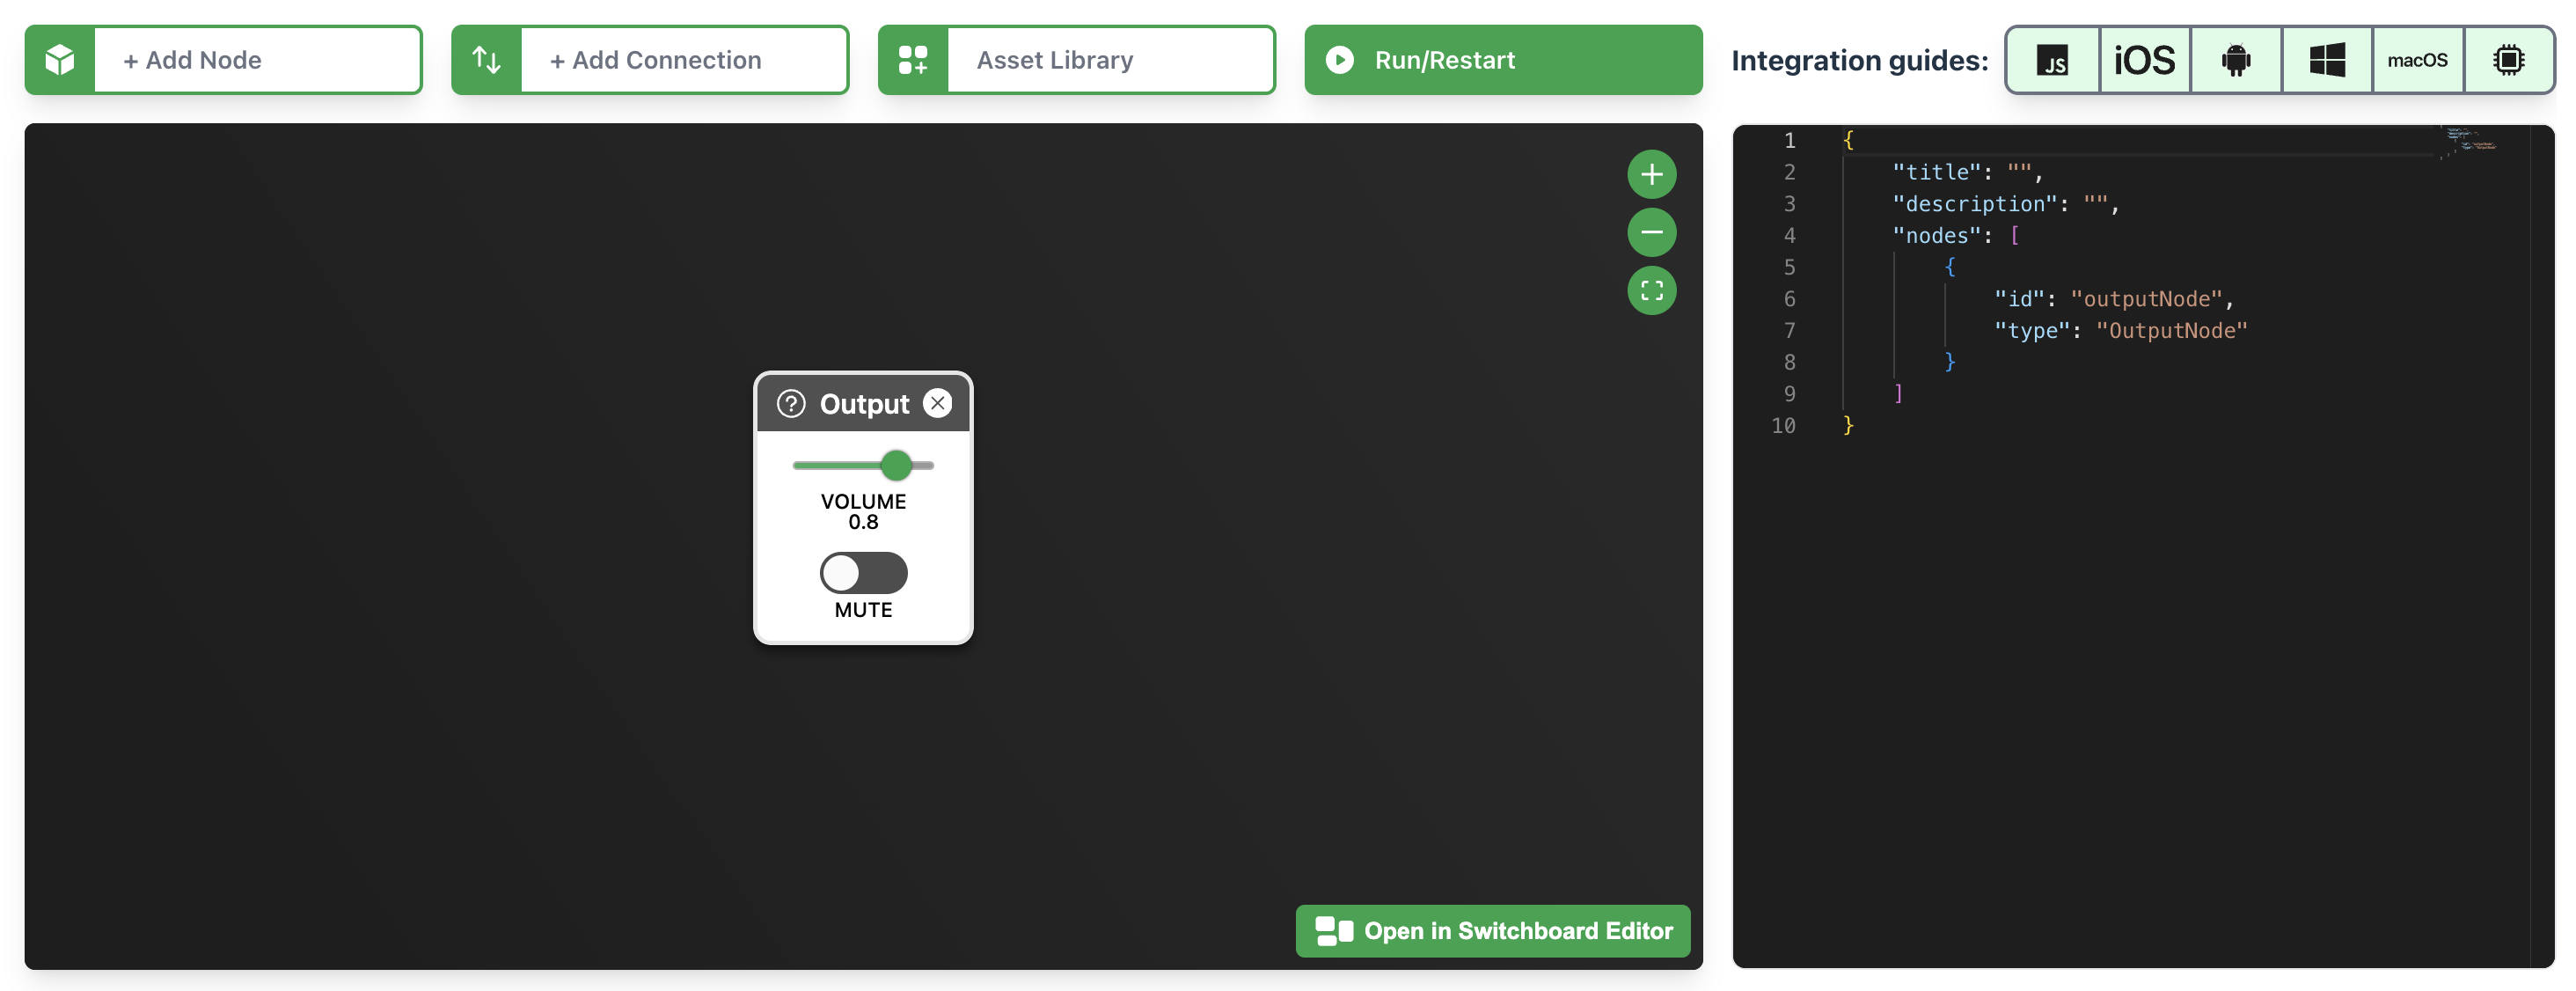Click the JS integration guide button
This screenshot has height=991, width=2576.
click(x=2053, y=57)
